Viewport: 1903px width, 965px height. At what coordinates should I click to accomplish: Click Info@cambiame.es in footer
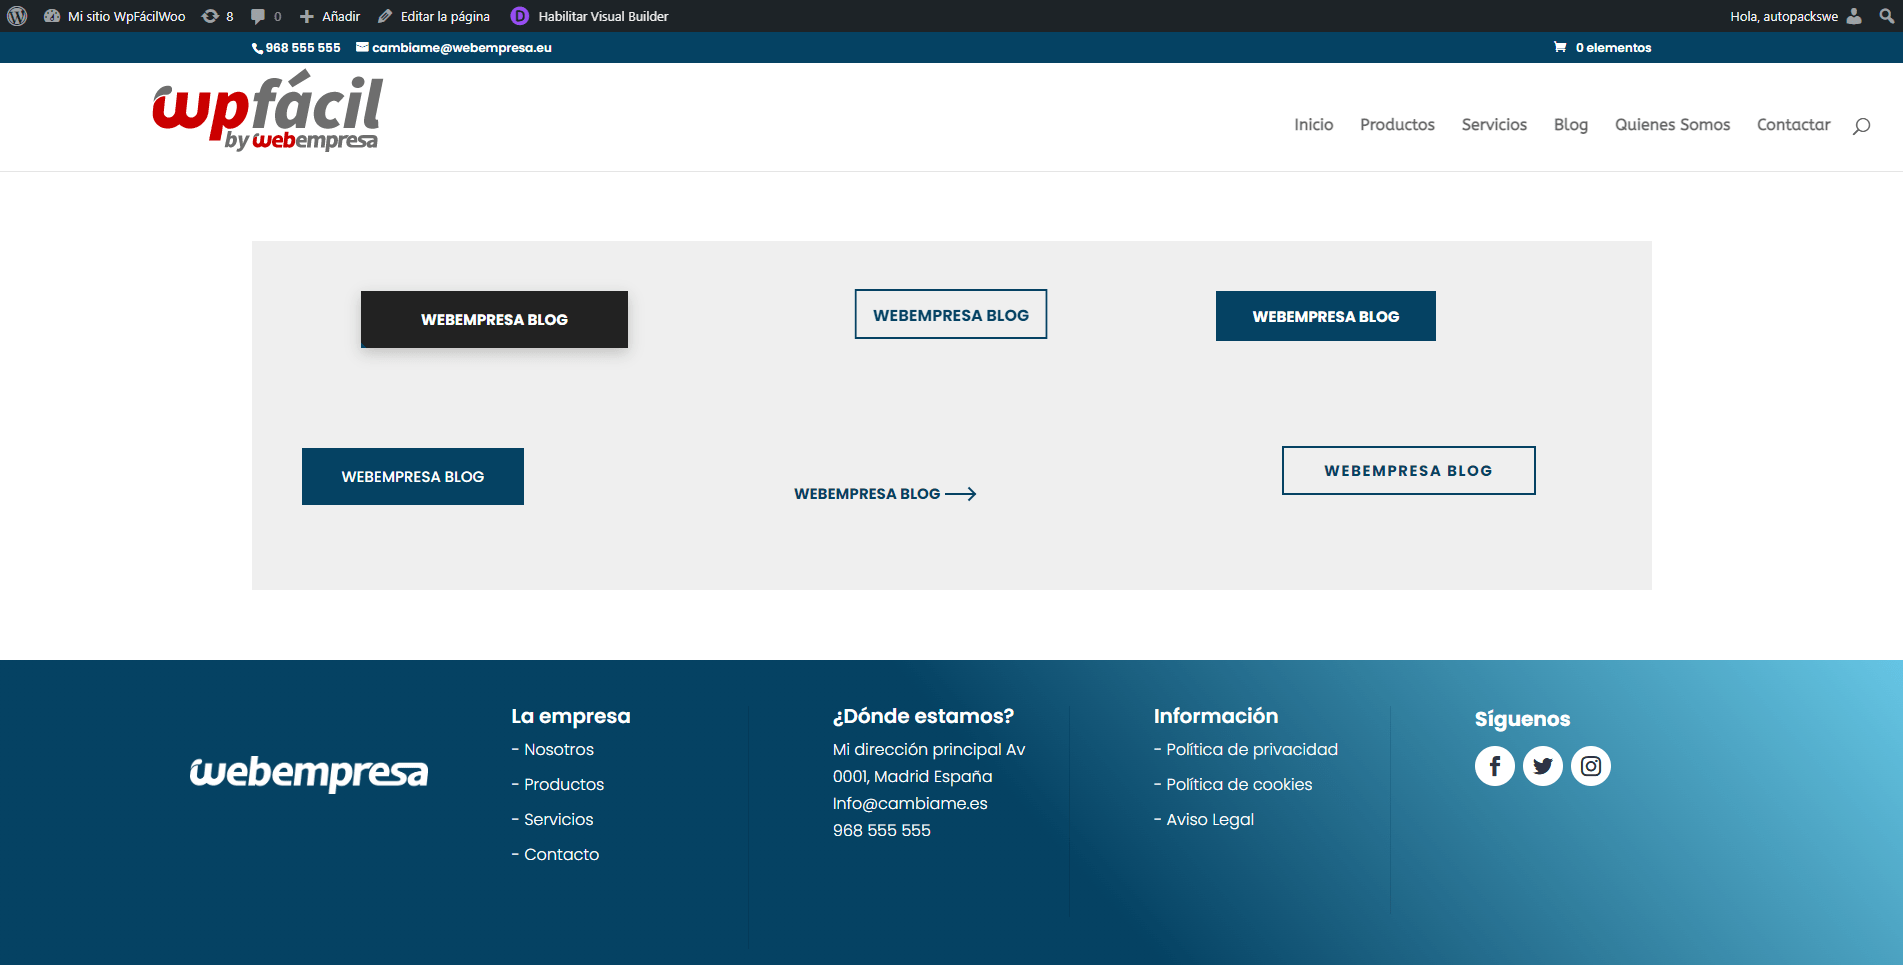[x=910, y=804]
